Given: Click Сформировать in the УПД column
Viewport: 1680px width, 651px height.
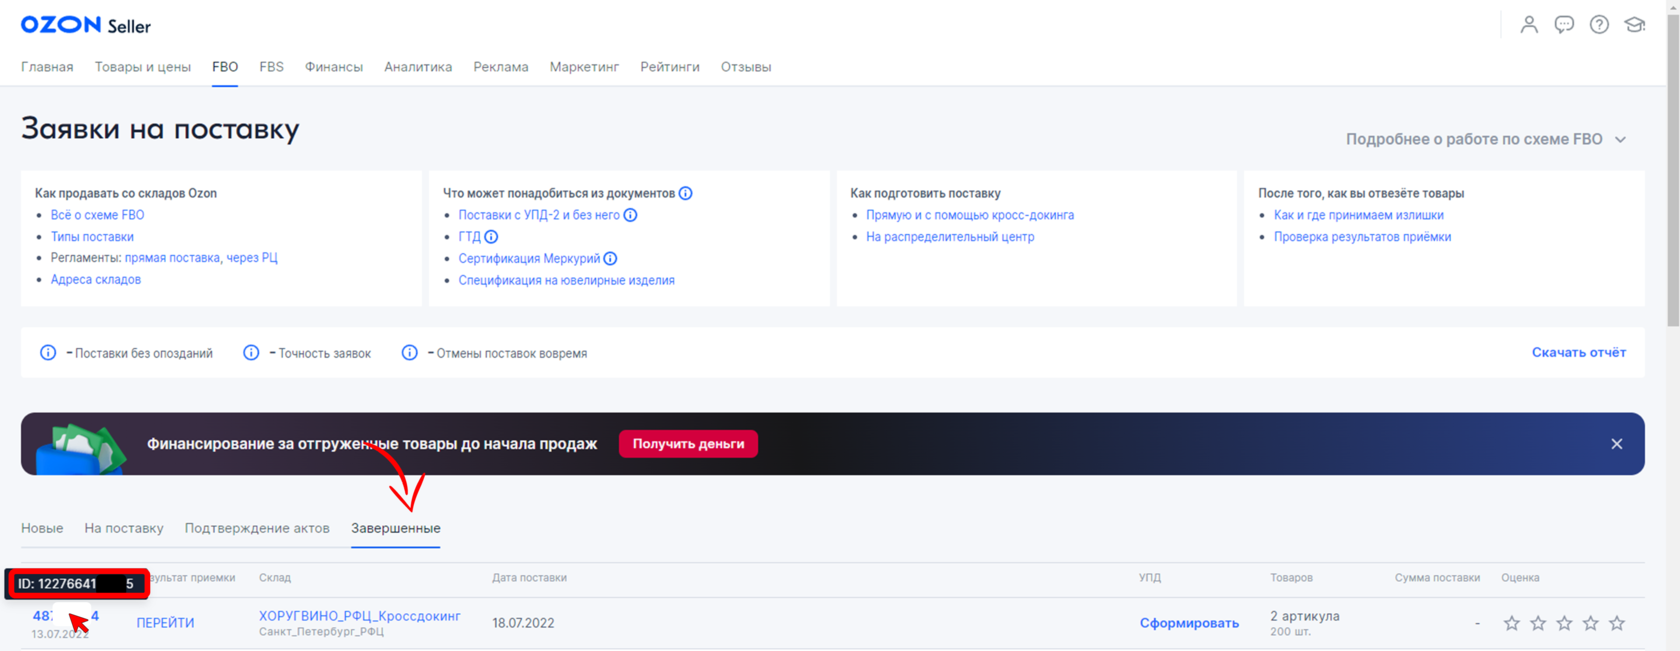Looking at the screenshot, I should [1189, 623].
